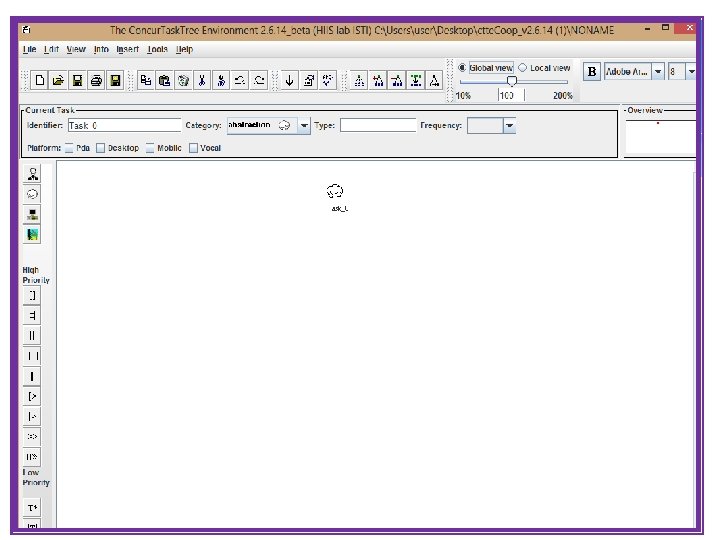
Task: Click the []>> enabling with information operator
Action: 32,457
